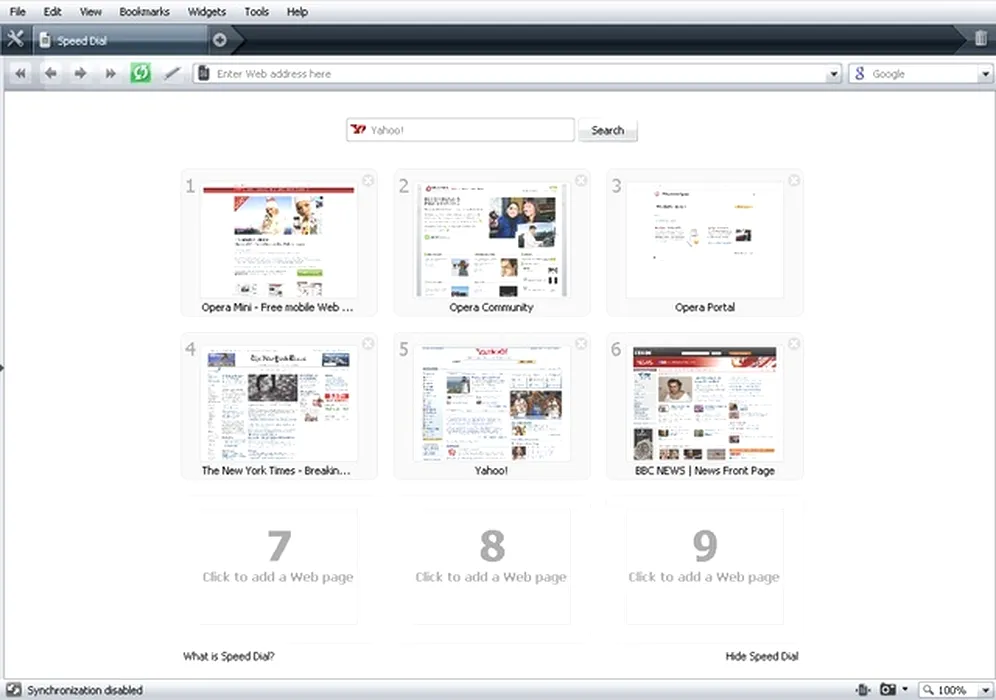Reload the page with the green button
The image size is (996, 700).
pyautogui.click(x=140, y=73)
